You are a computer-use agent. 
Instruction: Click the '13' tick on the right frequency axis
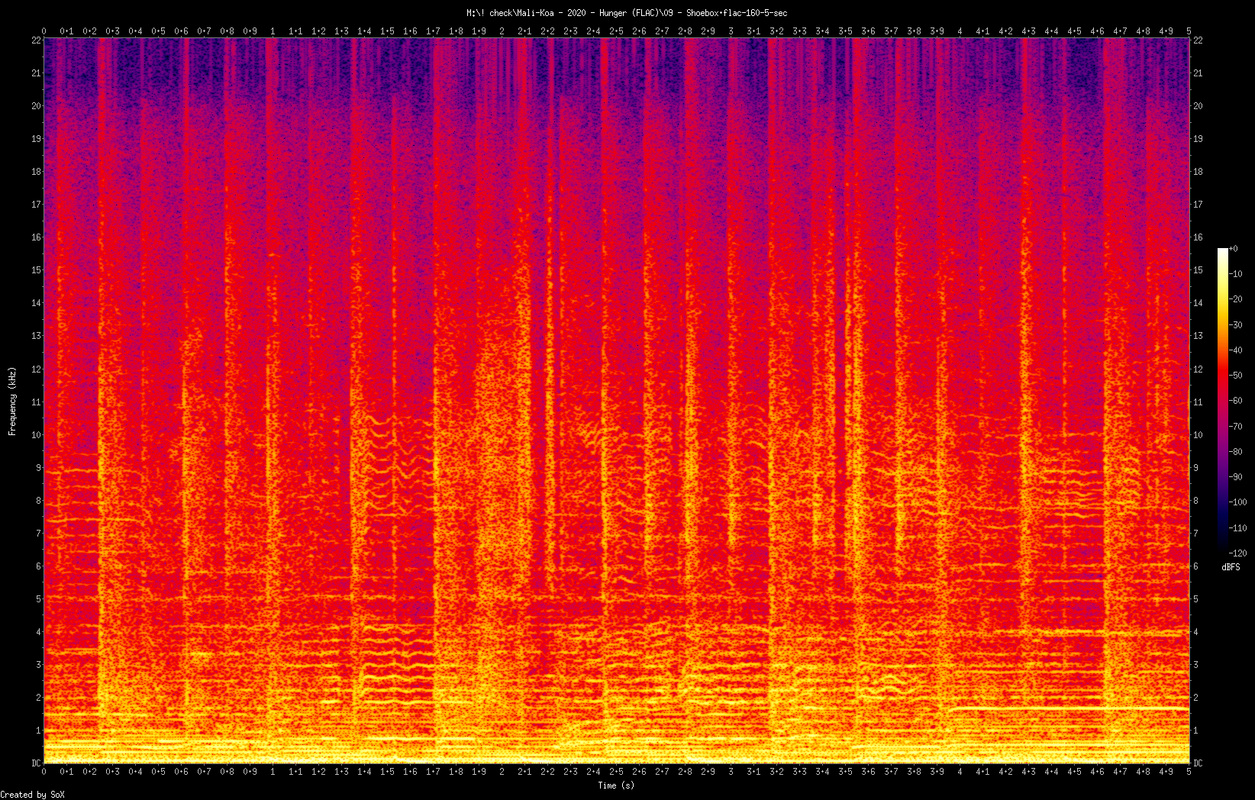pyautogui.click(x=1197, y=336)
